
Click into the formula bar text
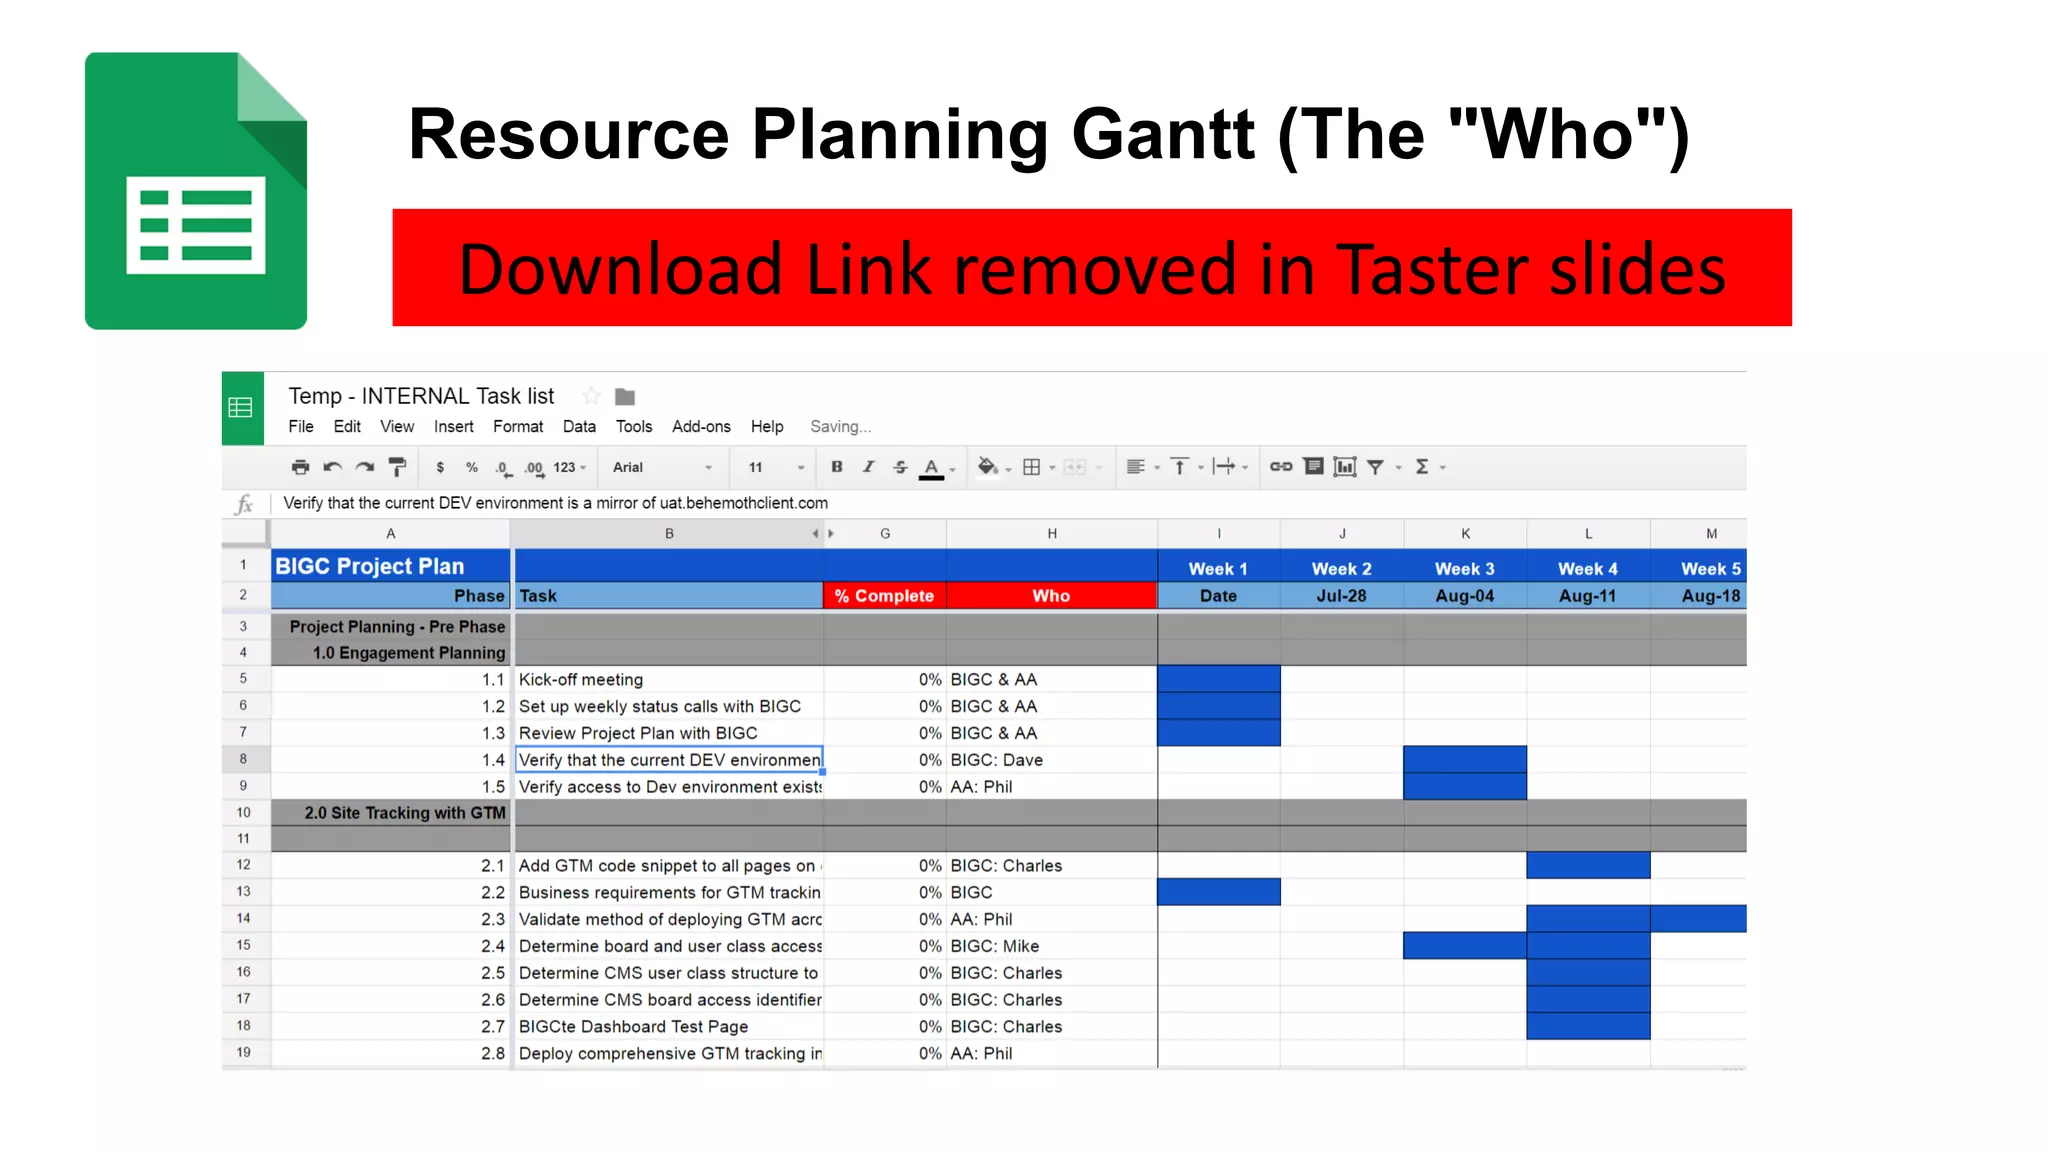tap(555, 503)
